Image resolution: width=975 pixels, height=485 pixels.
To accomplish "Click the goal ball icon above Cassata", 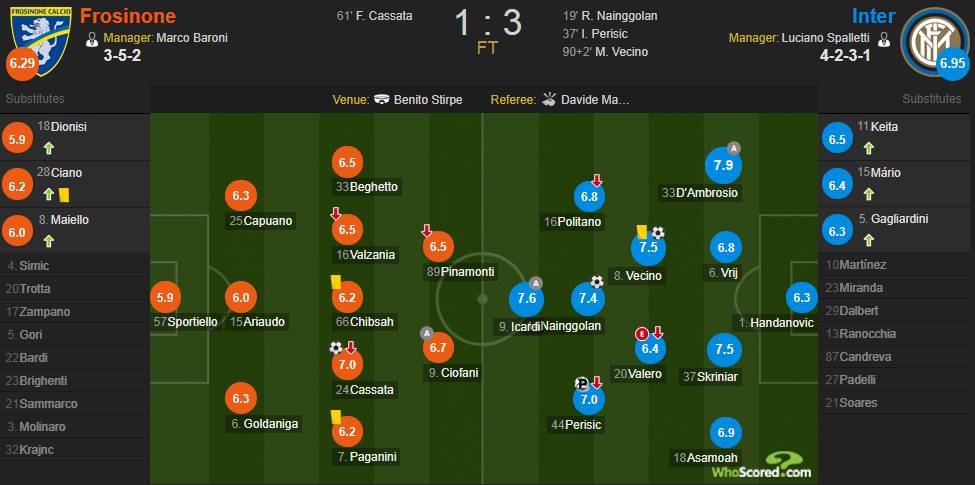I will pyautogui.click(x=336, y=348).
